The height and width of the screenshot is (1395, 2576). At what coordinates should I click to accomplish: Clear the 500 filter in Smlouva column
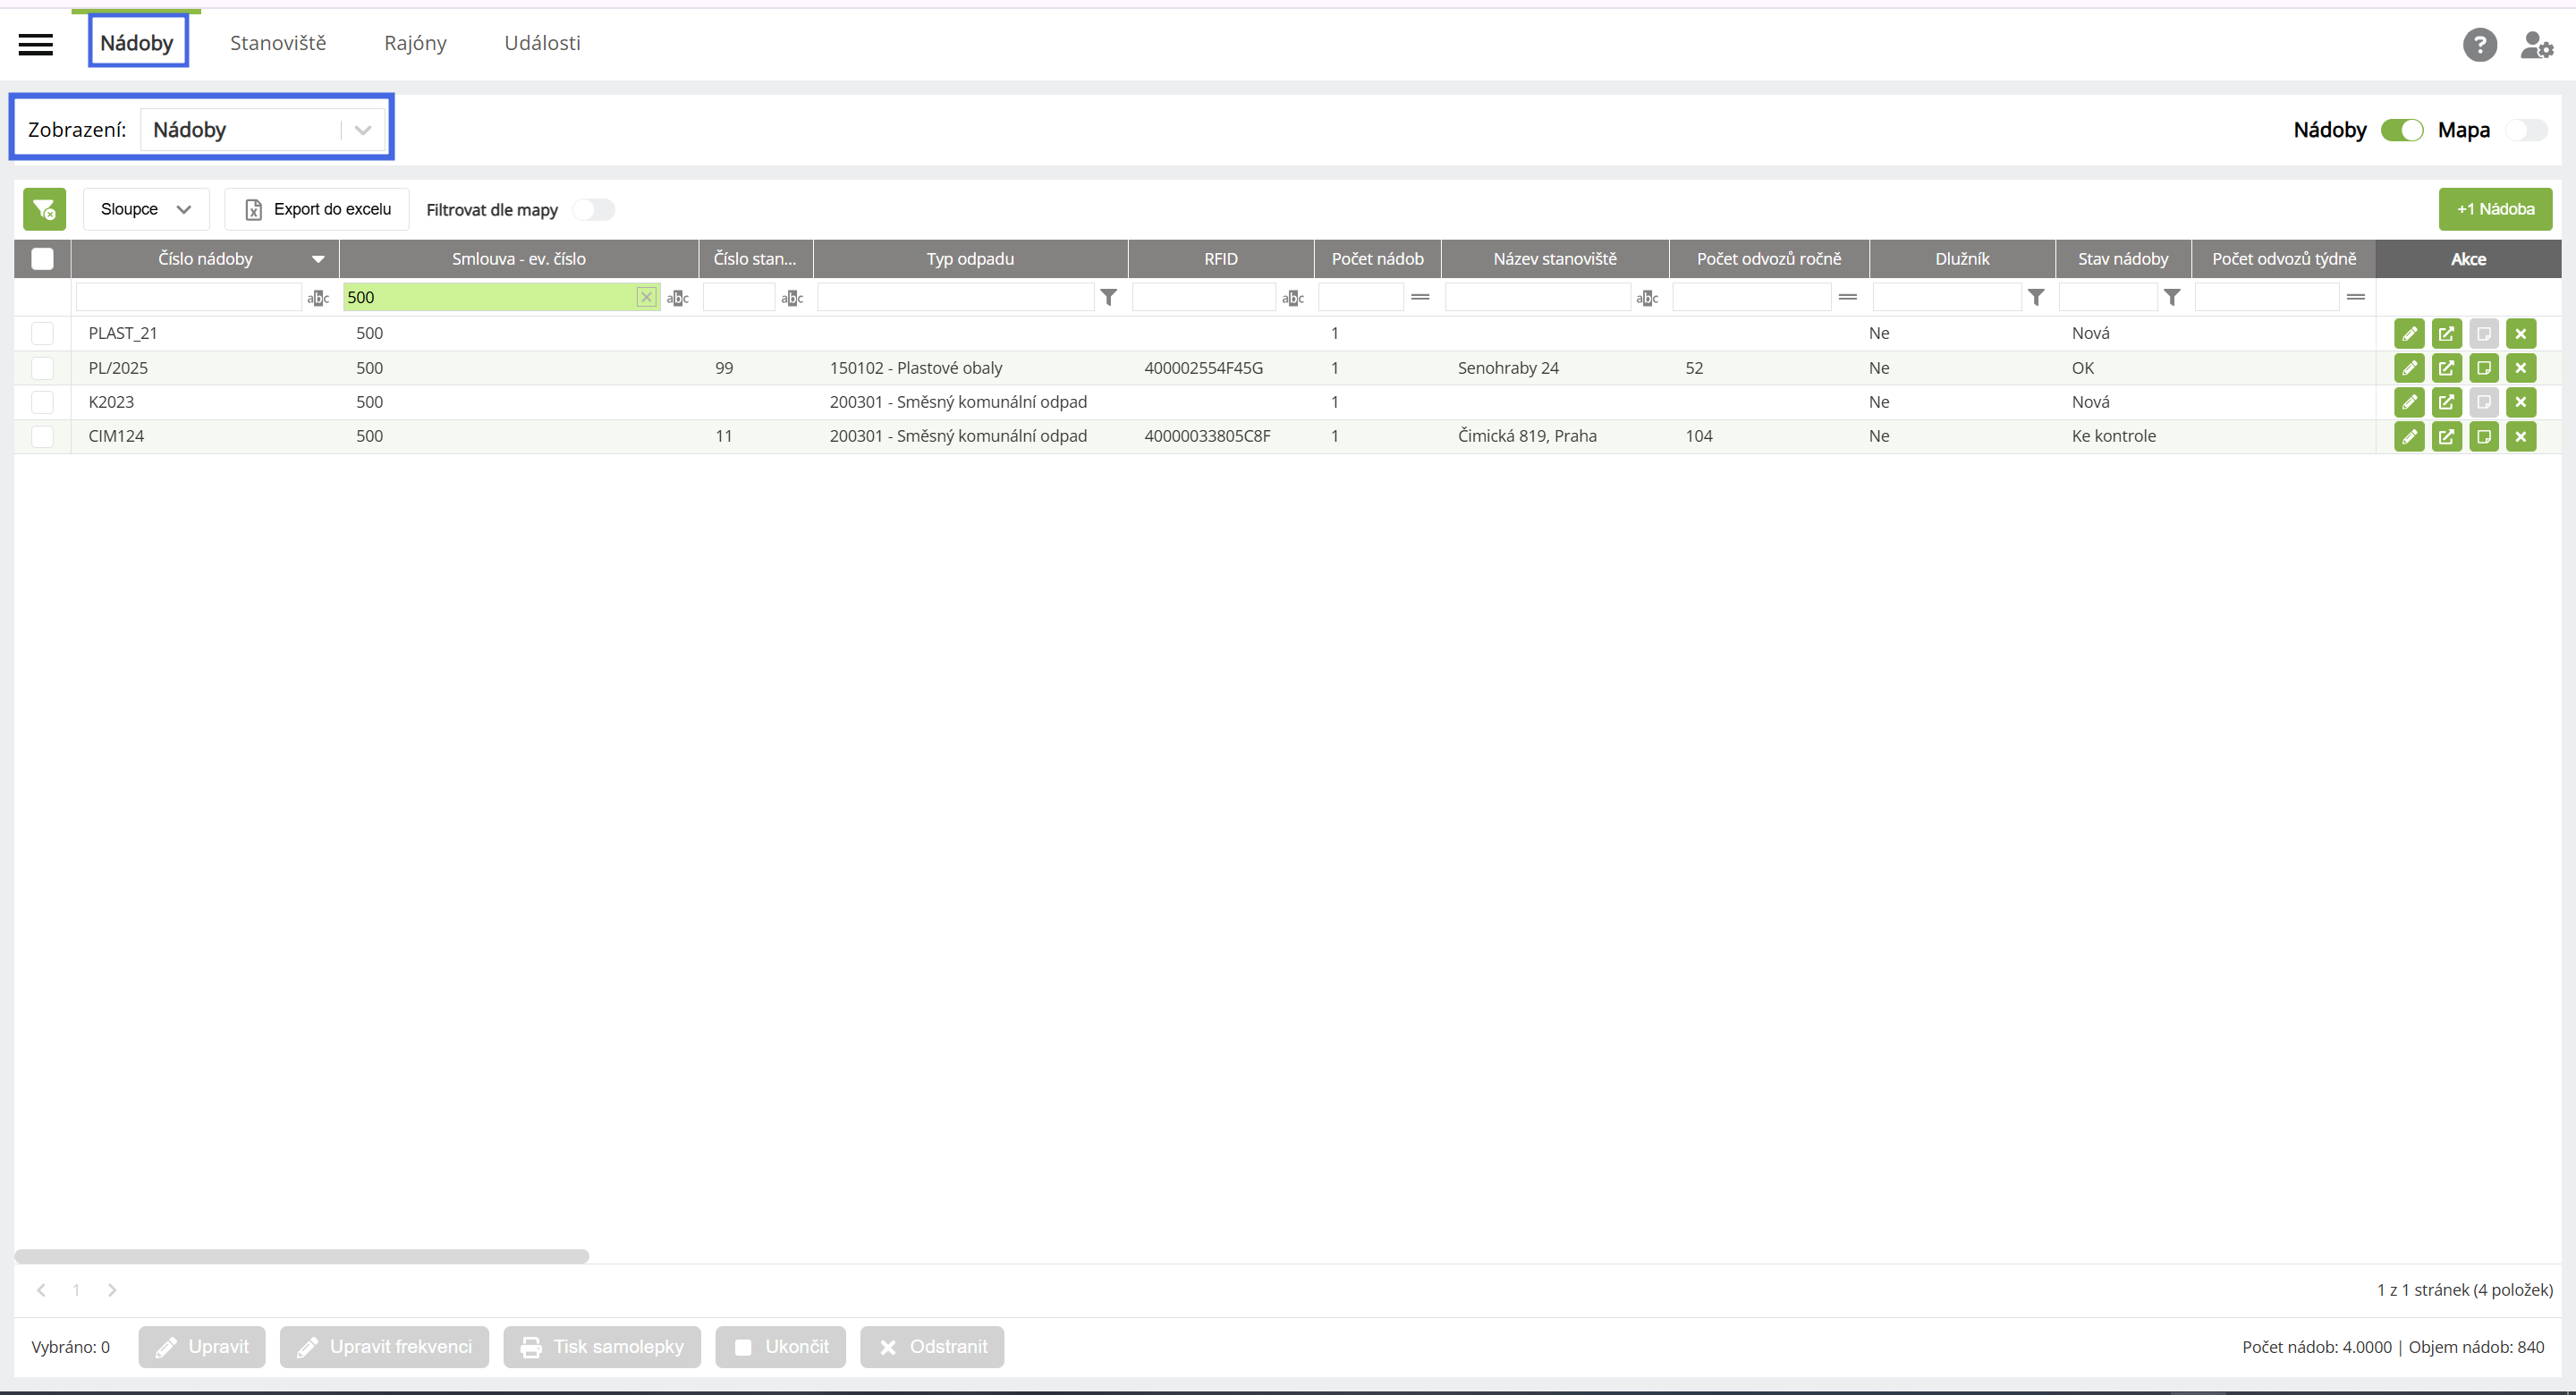point(646,297)
